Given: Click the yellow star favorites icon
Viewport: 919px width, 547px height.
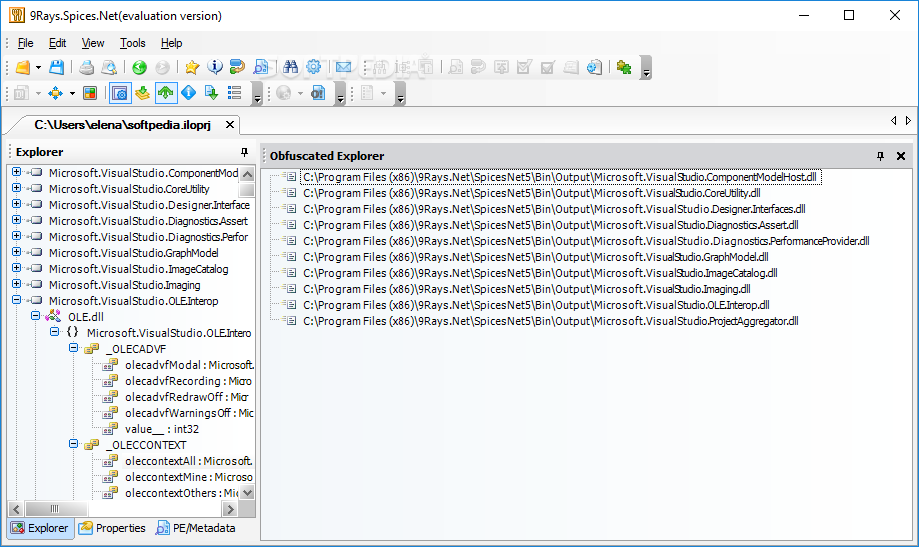Looking at the screenshot, I should click(x=192, y=67).
